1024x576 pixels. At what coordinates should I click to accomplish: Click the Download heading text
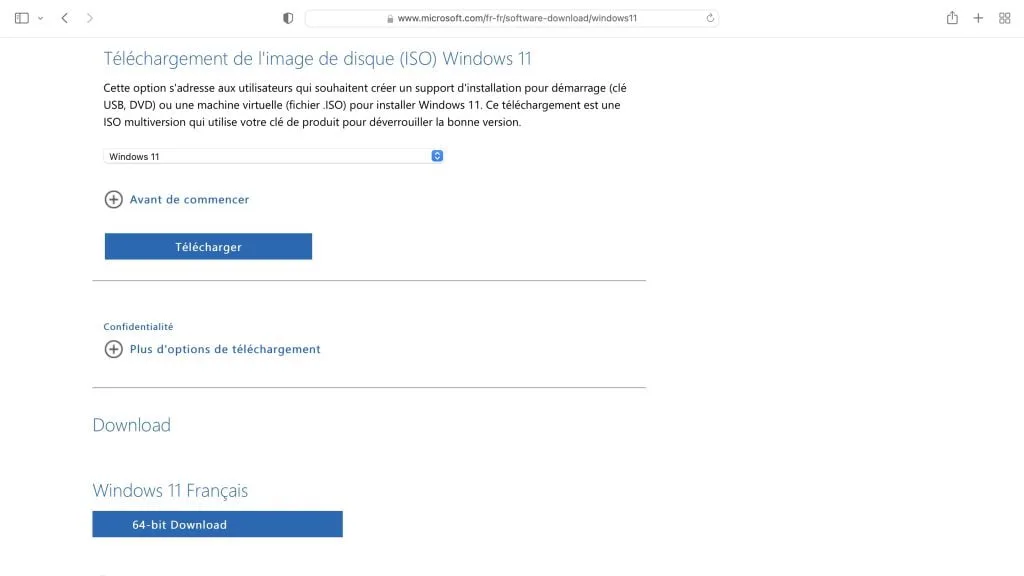131,425
